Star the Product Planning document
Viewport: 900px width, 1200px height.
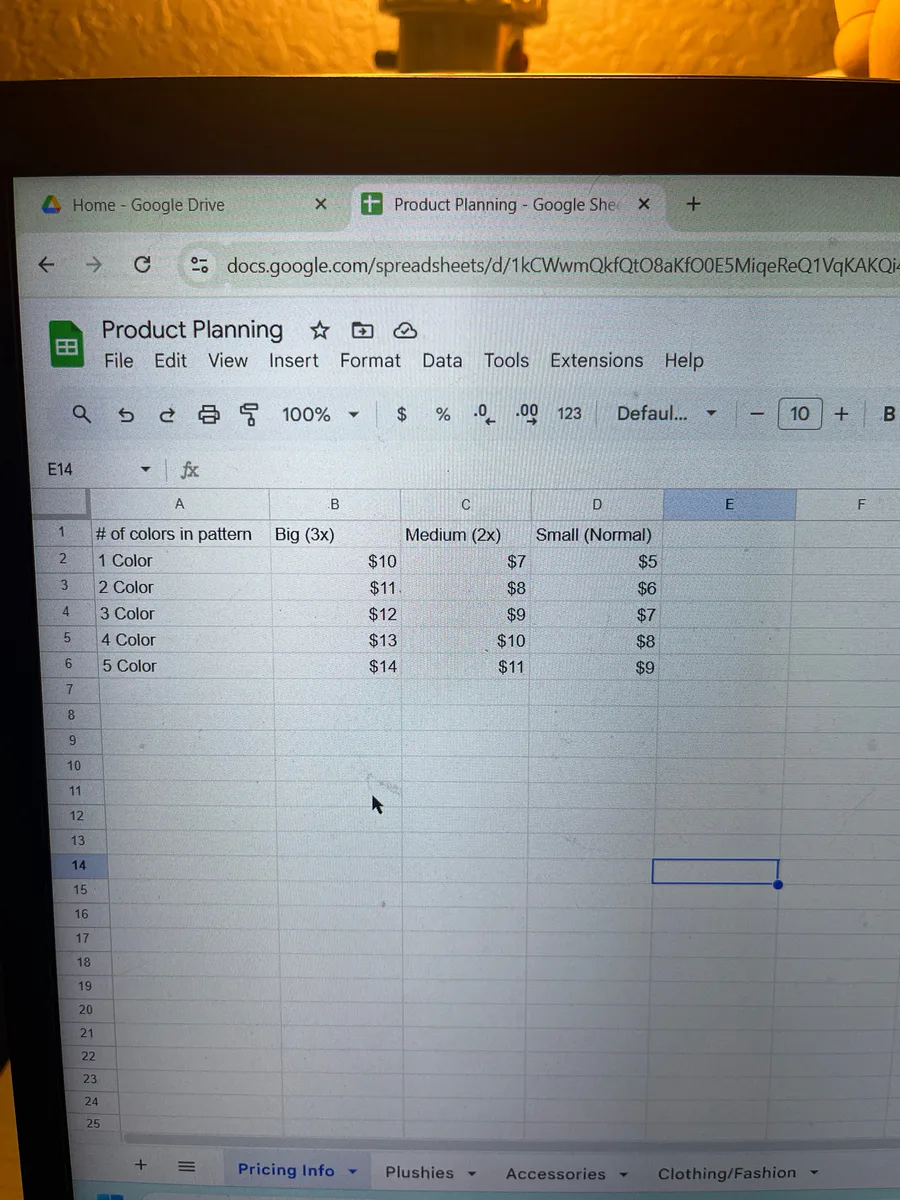pyautogui.click(x=320, y=330)
